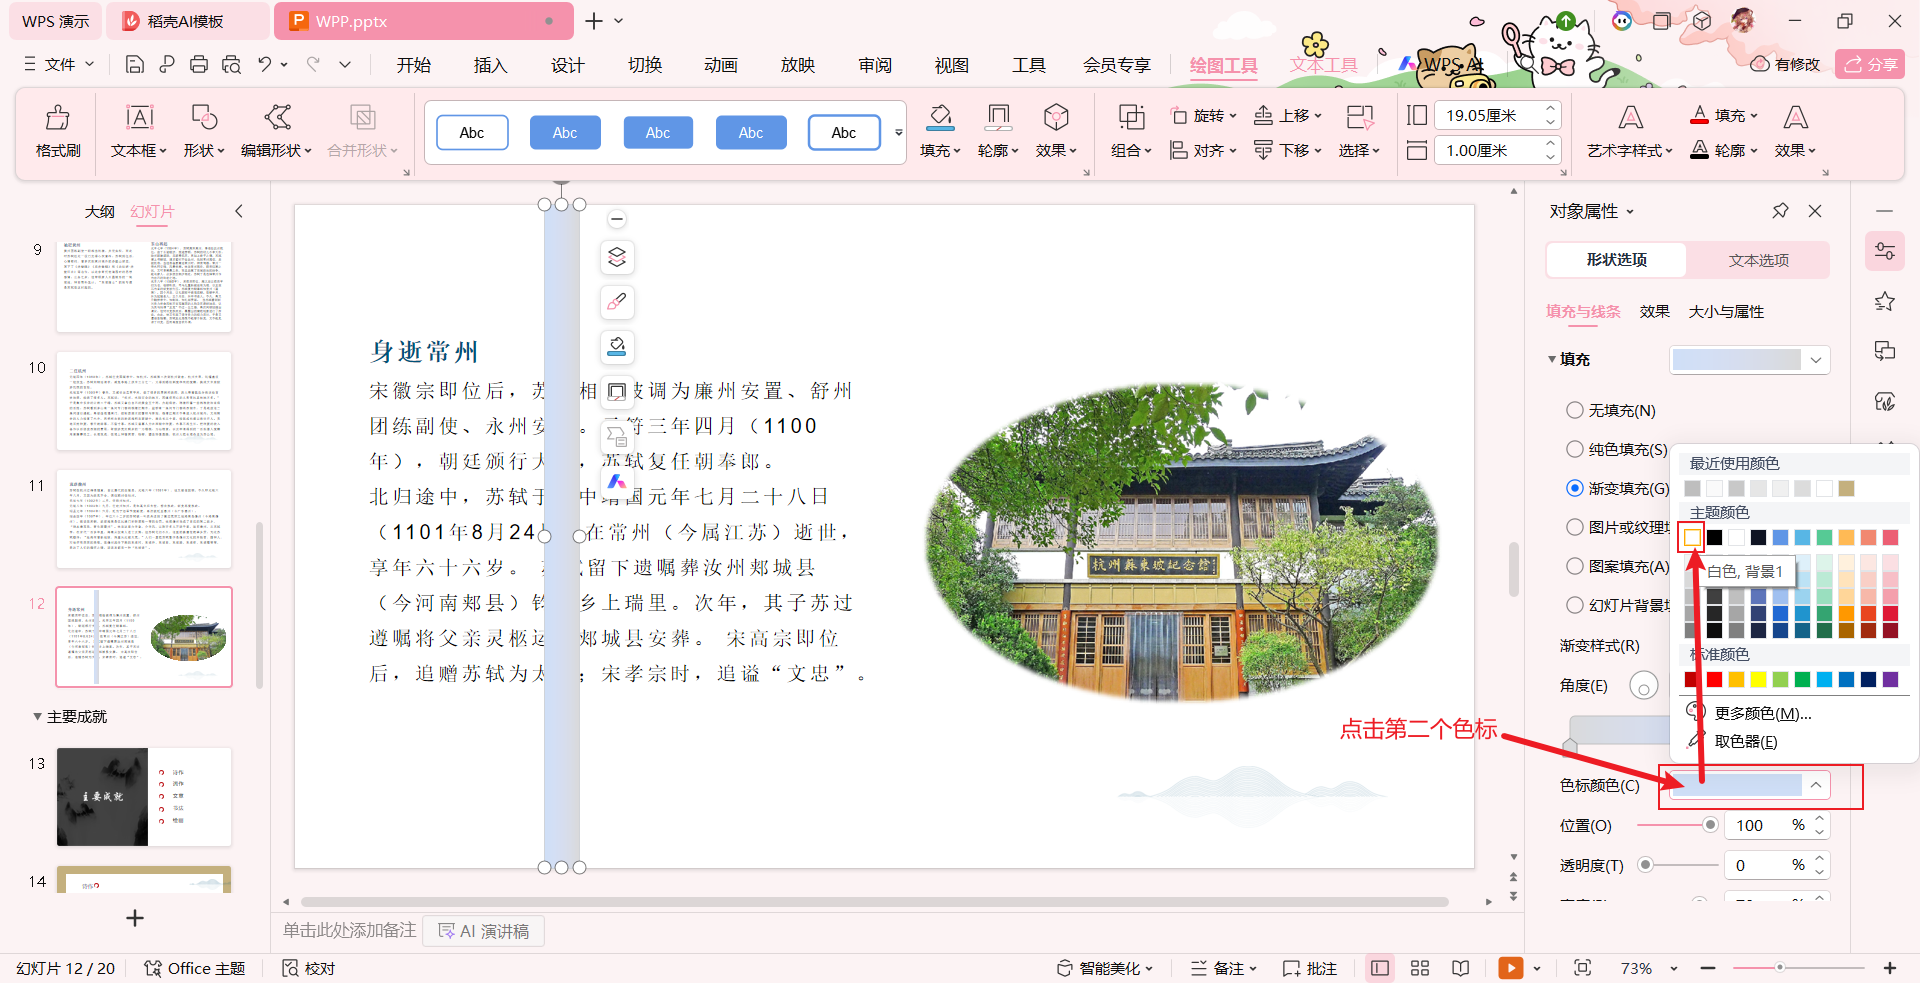Click the settings sliders icon in right sidebar
Screen dimensions: 1920x983
pyautogui.click(x=1885, y=251)
